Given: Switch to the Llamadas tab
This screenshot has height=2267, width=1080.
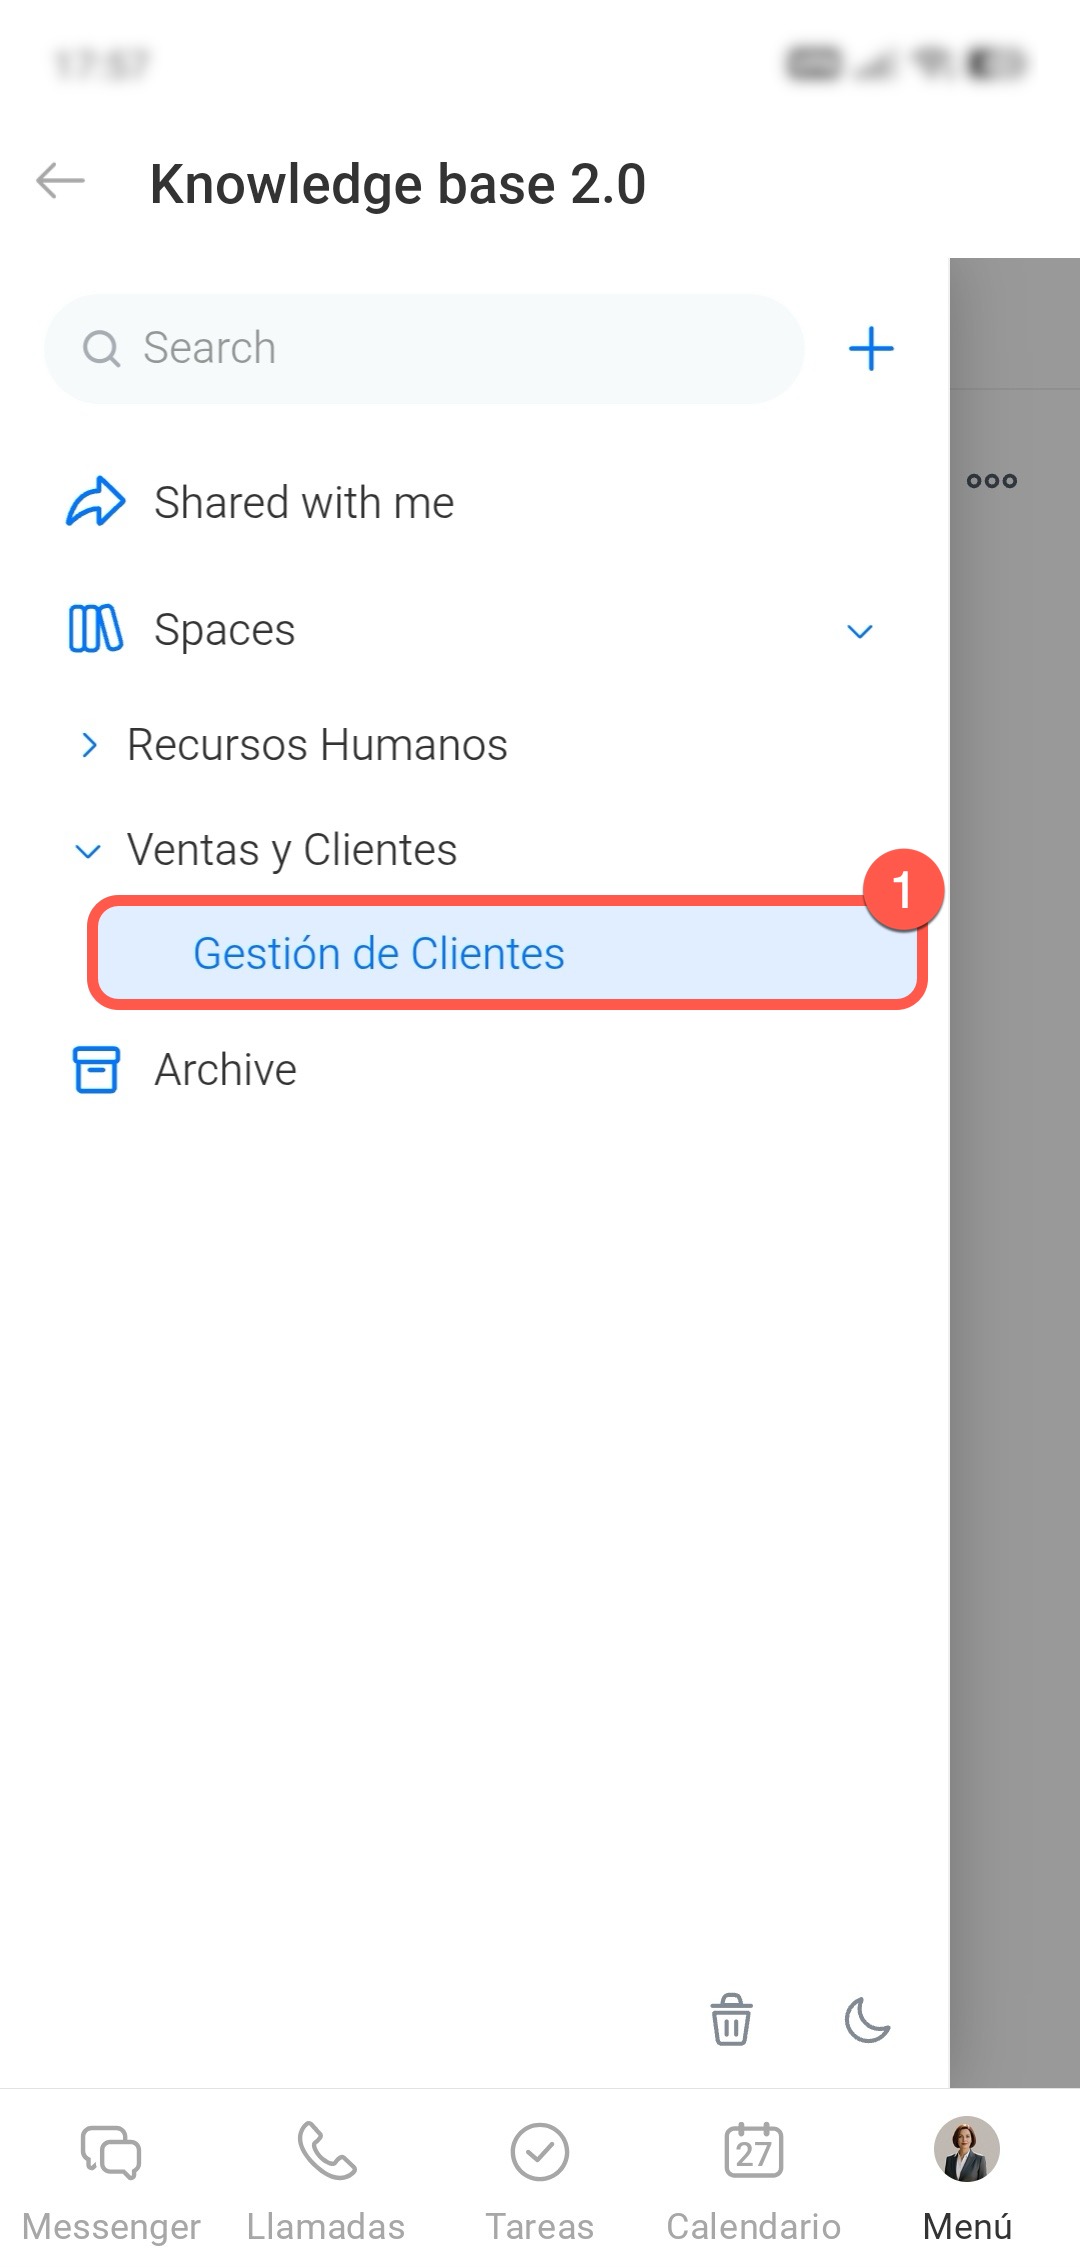Looking at the screenshot, I should click(x=326, y=2181).
